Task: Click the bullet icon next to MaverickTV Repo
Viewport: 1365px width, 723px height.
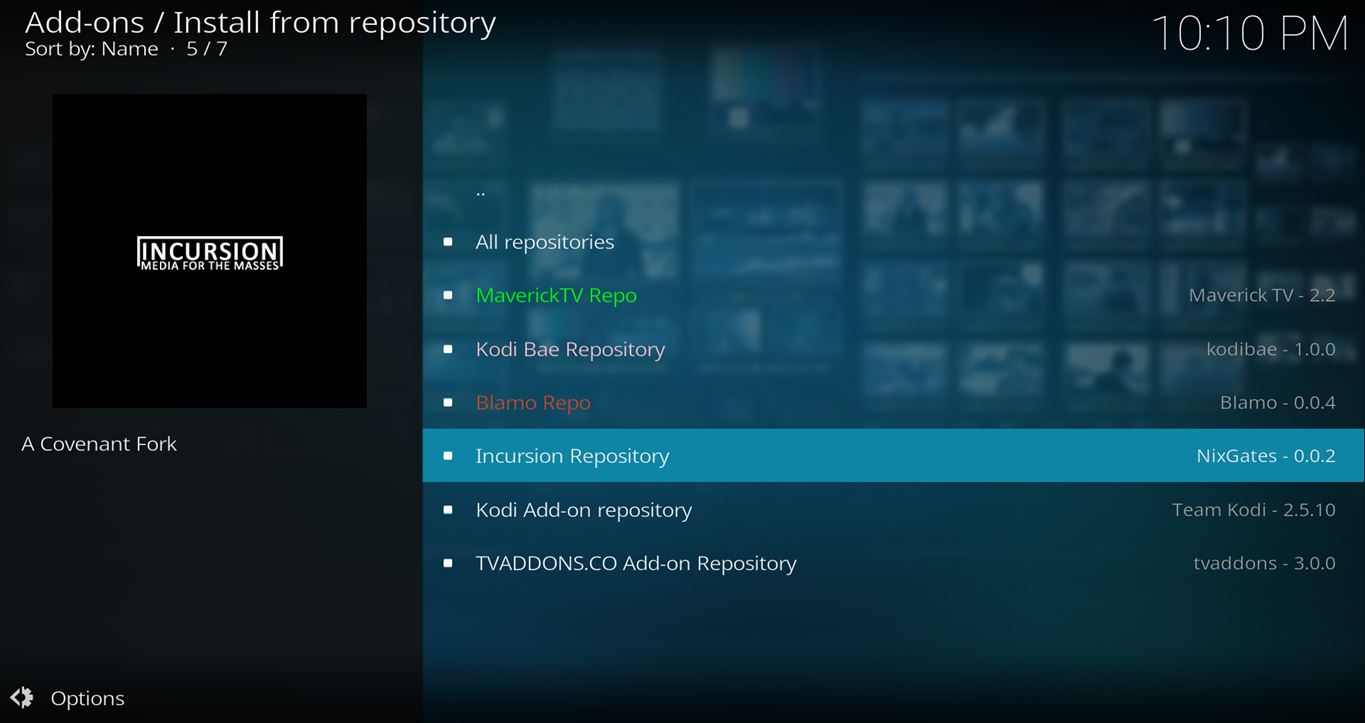Action: point(447,296)
